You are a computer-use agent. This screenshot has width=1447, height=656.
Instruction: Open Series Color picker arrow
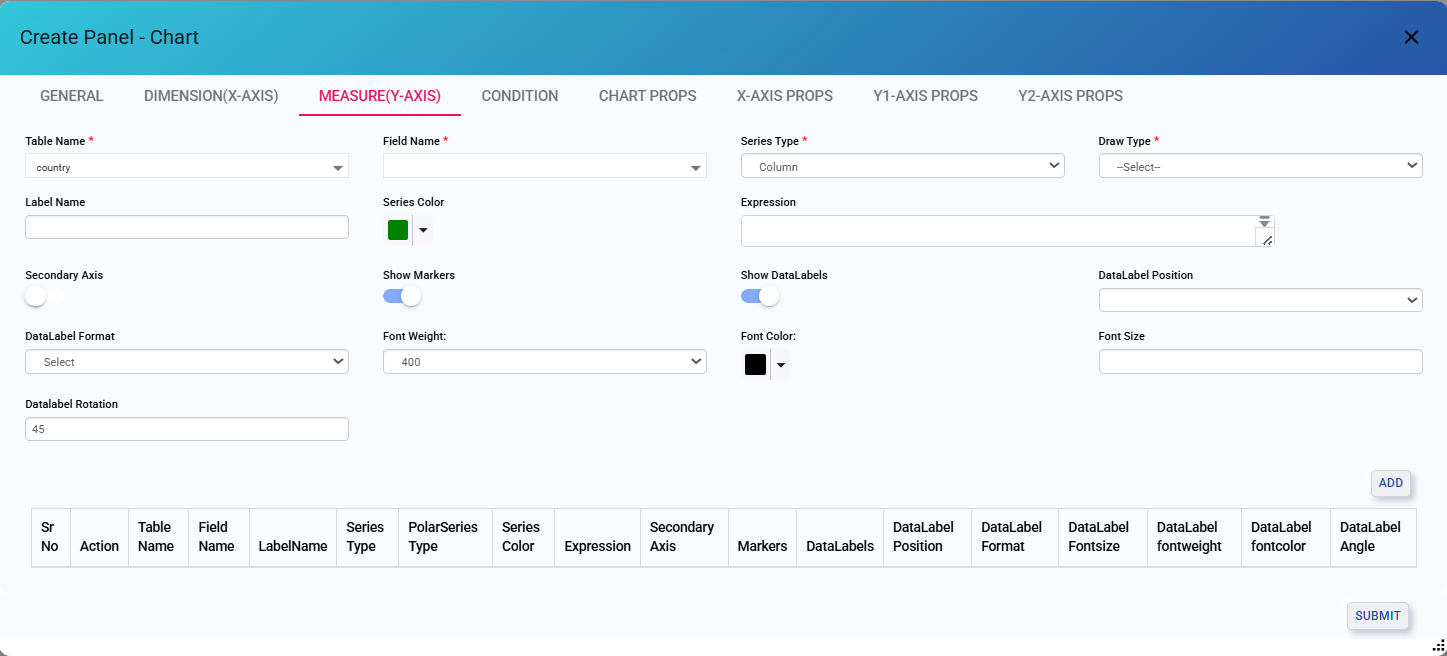[x=423, y=230]
